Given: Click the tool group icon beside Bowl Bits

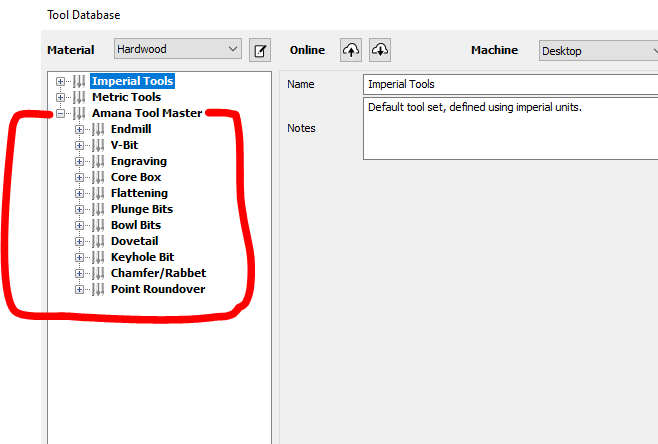Looking at the screenshot, I should coord(98,225).
